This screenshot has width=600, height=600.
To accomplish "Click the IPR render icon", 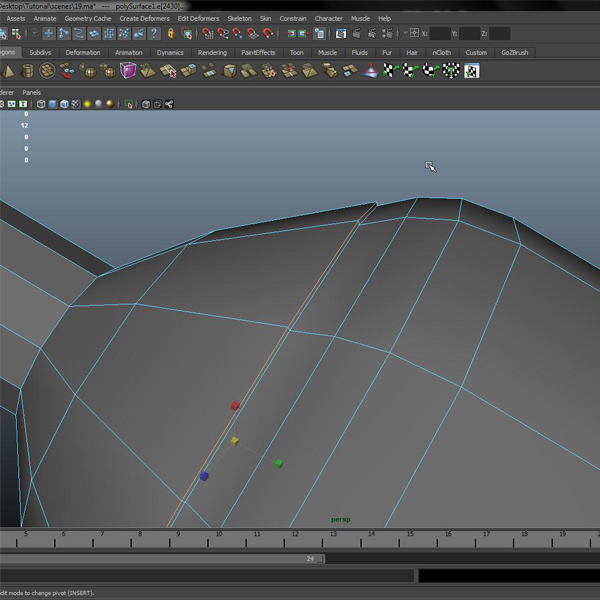I will 372,34.
